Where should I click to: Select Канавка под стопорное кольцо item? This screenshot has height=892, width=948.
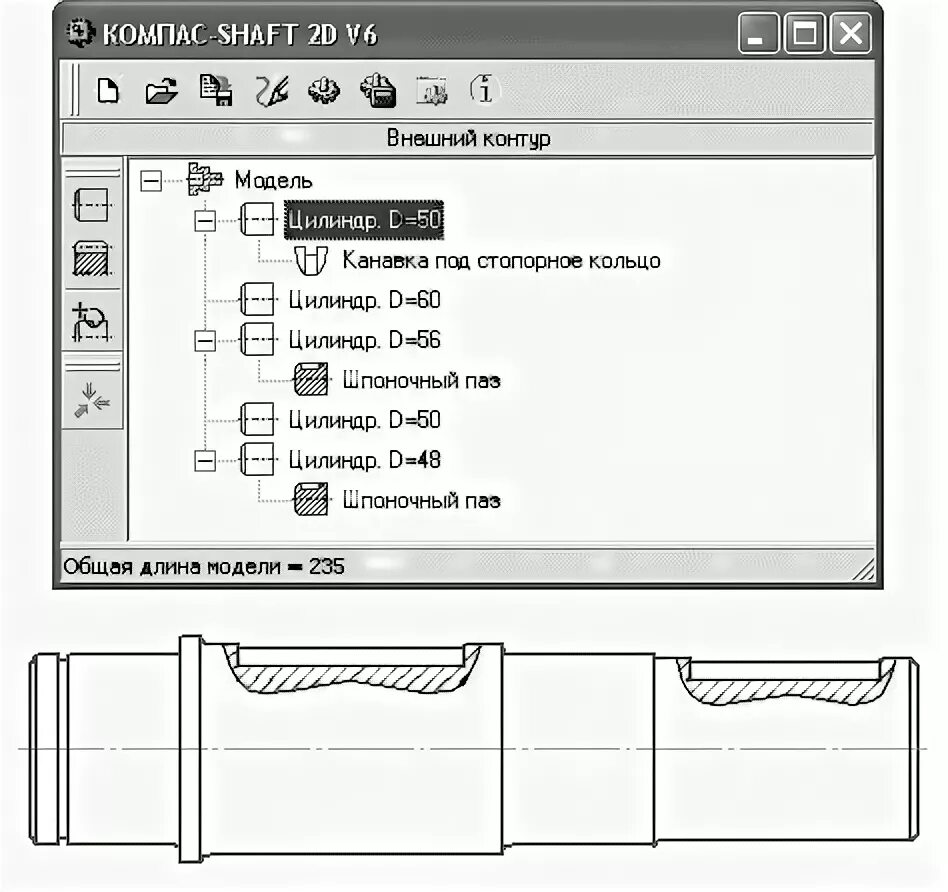point(501,261)
